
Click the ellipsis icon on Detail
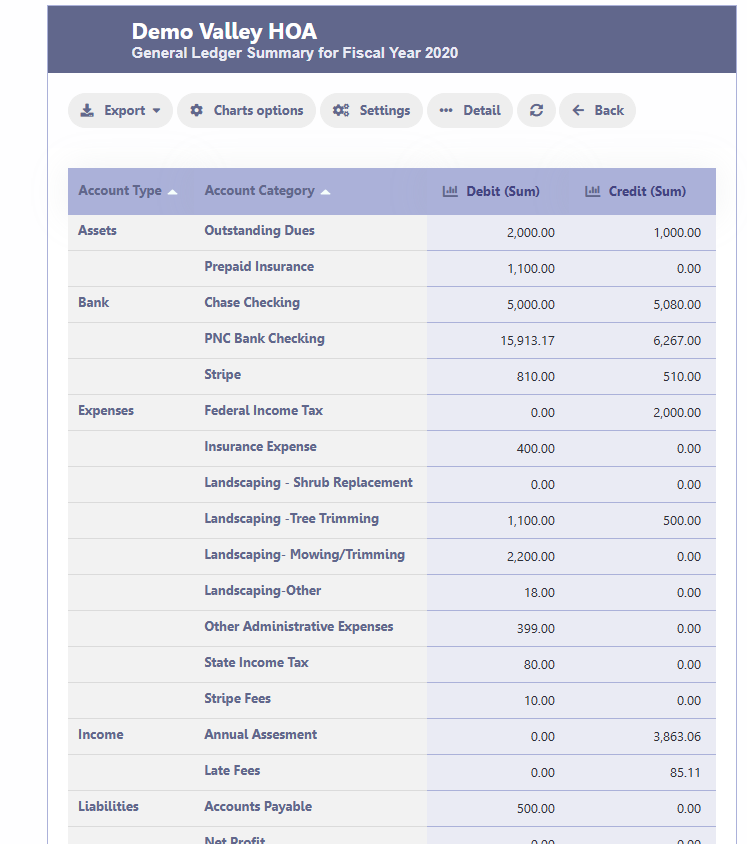click(446, 111)
